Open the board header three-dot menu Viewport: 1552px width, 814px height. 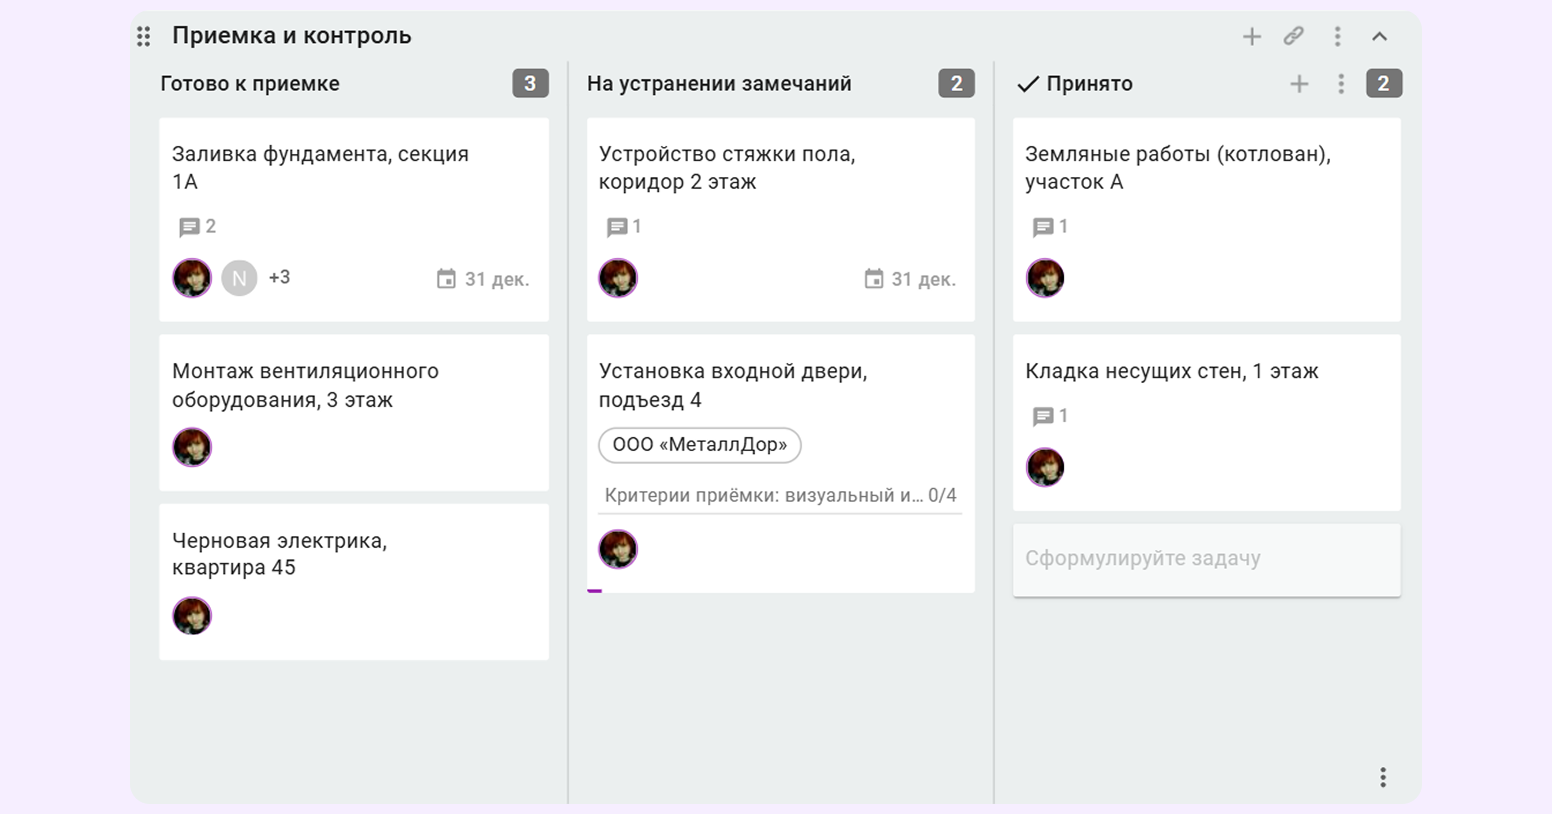point(1337,37)
